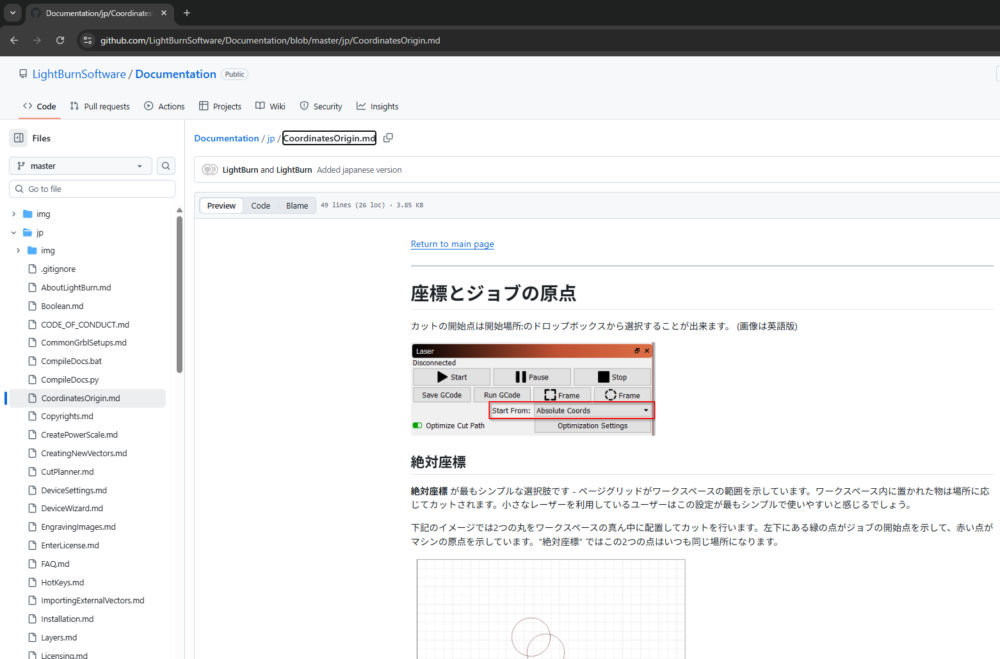Open the master branch dropdown
1000x659 pixels.
tap(81, 166)
